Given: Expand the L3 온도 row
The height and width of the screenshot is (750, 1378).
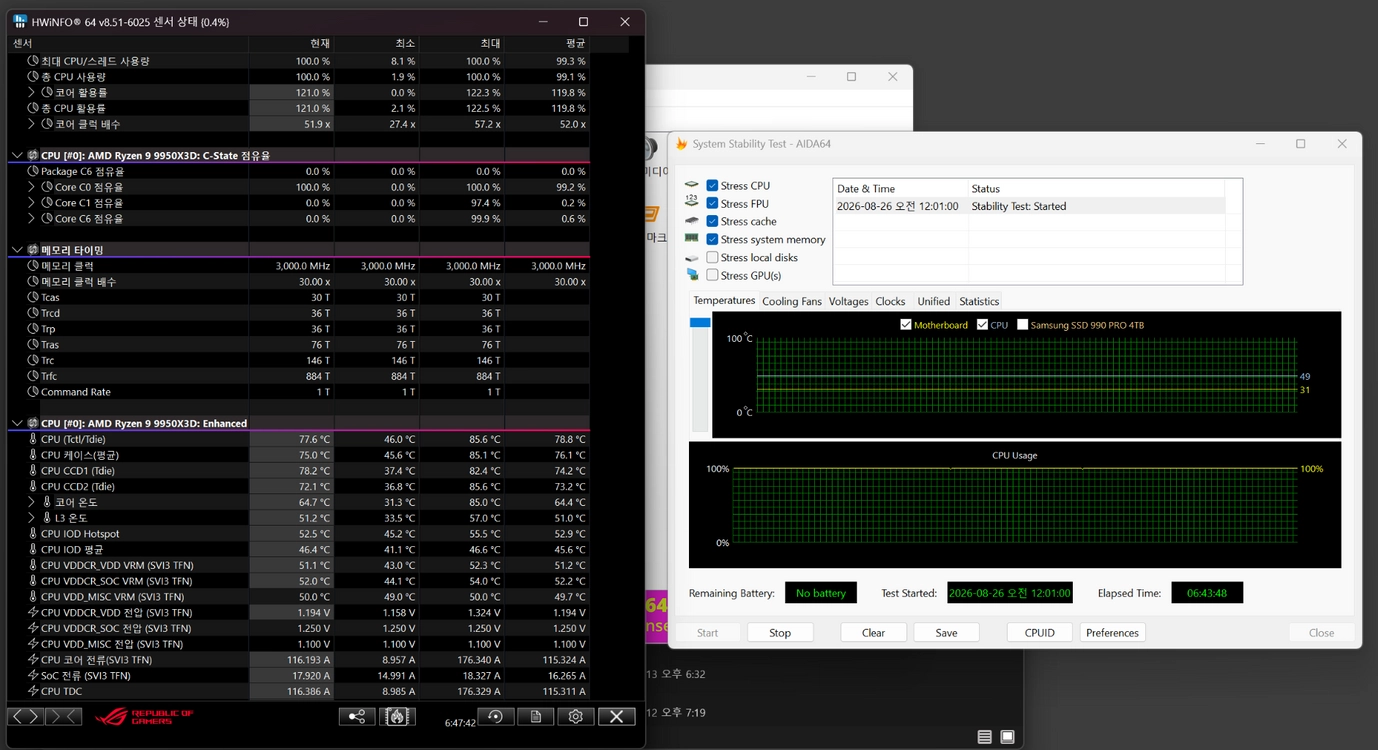Looking at the screenshot, I should (x=32, y=518).
